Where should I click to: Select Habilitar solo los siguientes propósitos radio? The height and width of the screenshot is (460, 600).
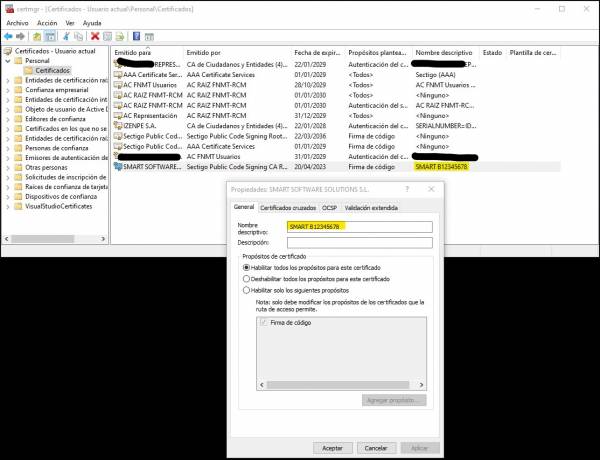click(246, 290)
